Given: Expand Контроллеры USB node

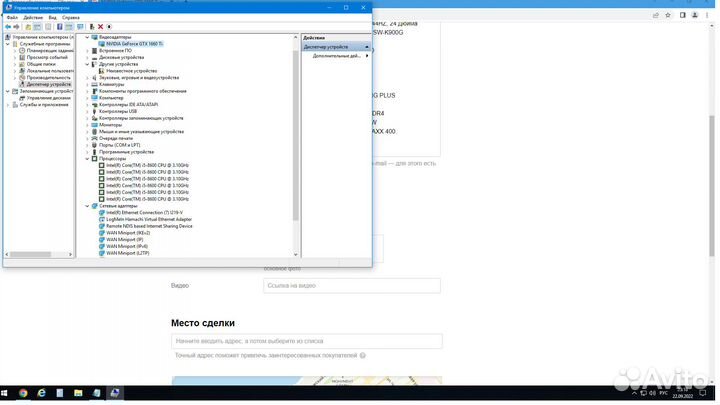Looking at the screenshot, I should coord(87,111).
